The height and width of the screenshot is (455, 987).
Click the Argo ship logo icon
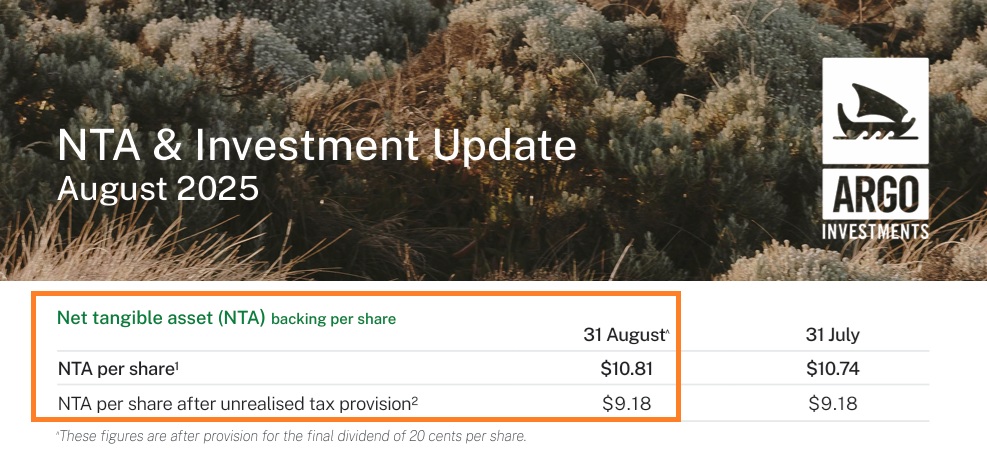[x=874, y=110]
